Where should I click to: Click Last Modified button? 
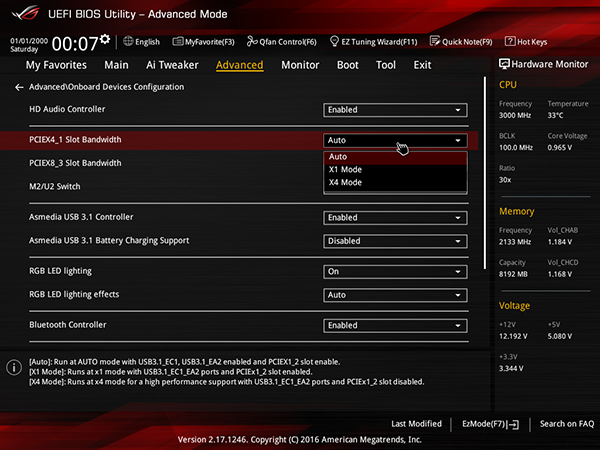(416, 424)
